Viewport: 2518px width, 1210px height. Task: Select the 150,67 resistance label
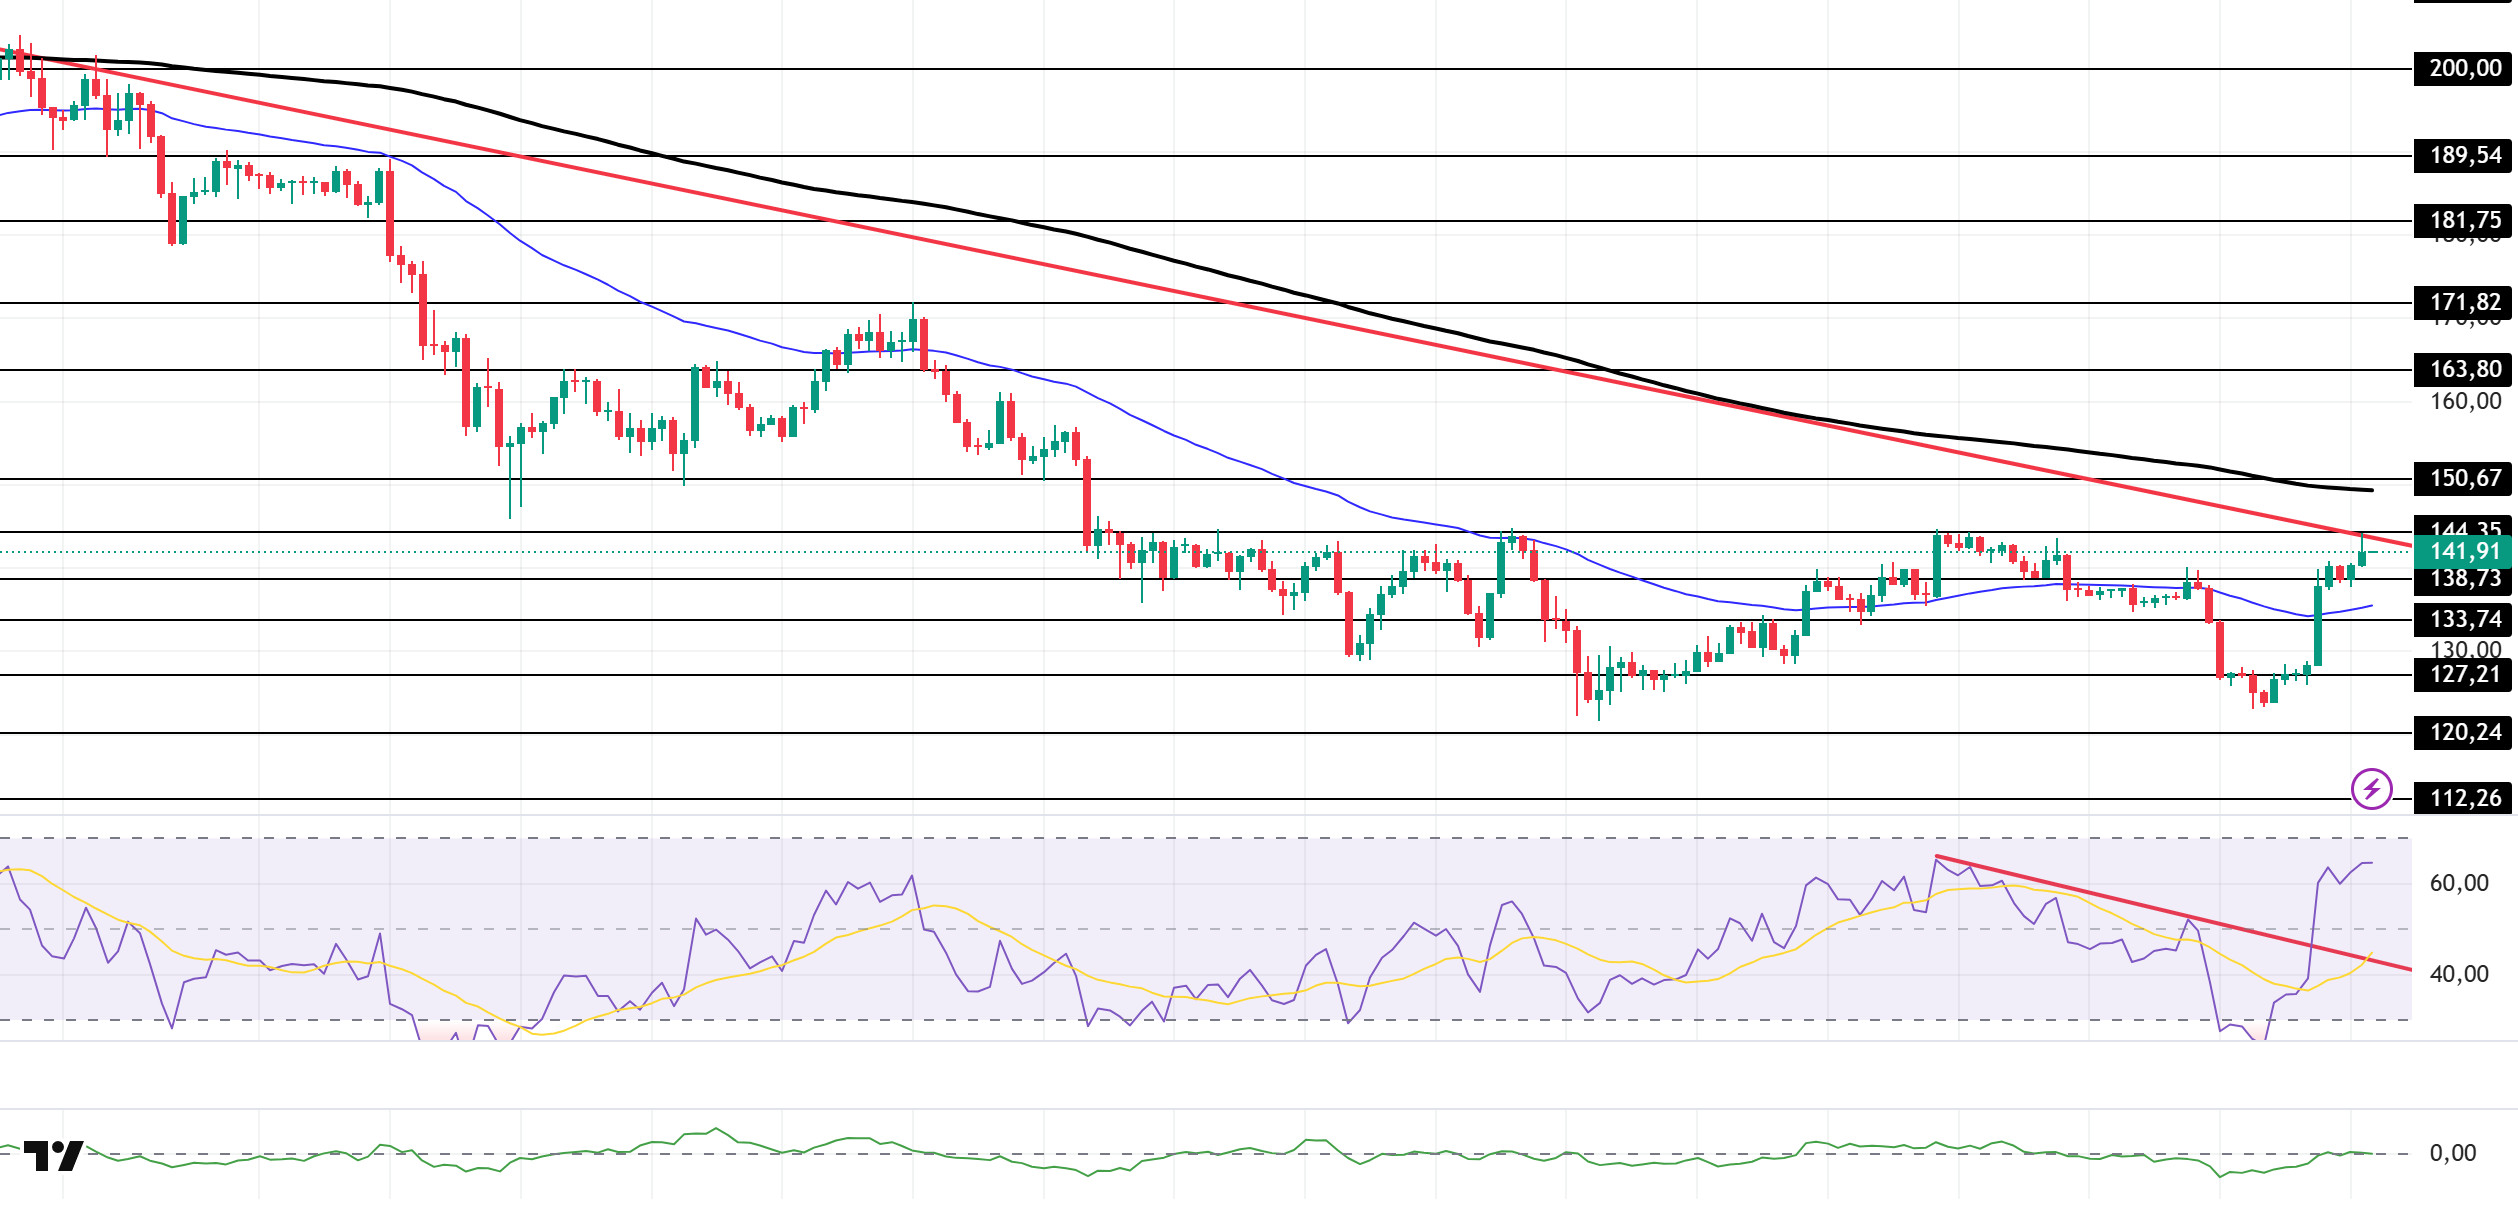coord(2465,479)
